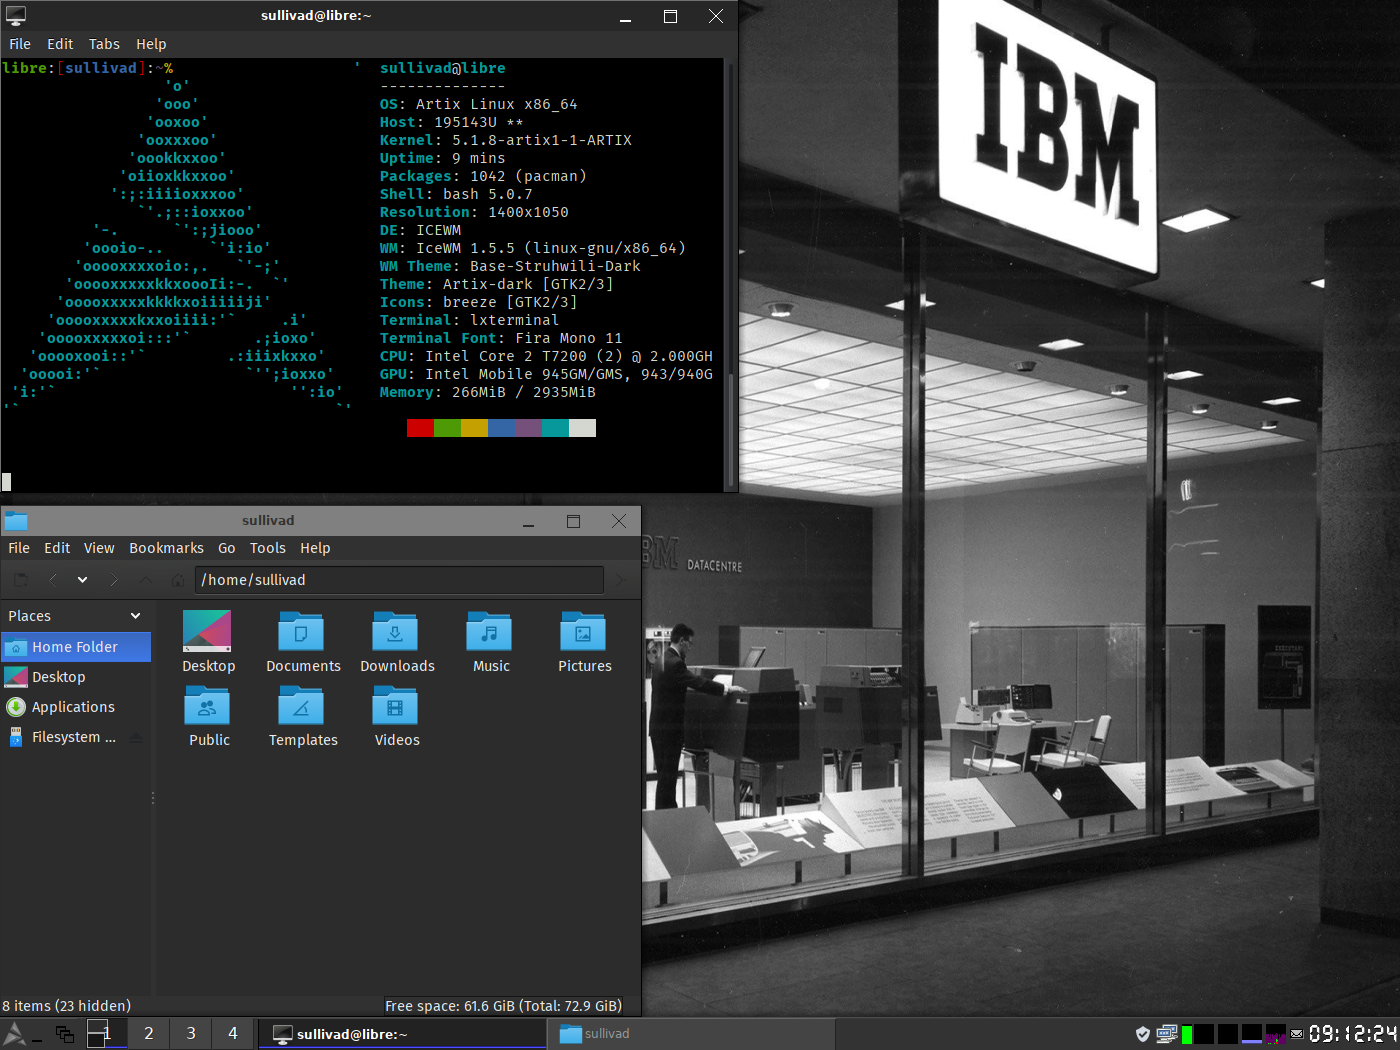Select Home Folder in Places
The height and width of the screenshot is (1050, 1400).
[x=76, y=647]
